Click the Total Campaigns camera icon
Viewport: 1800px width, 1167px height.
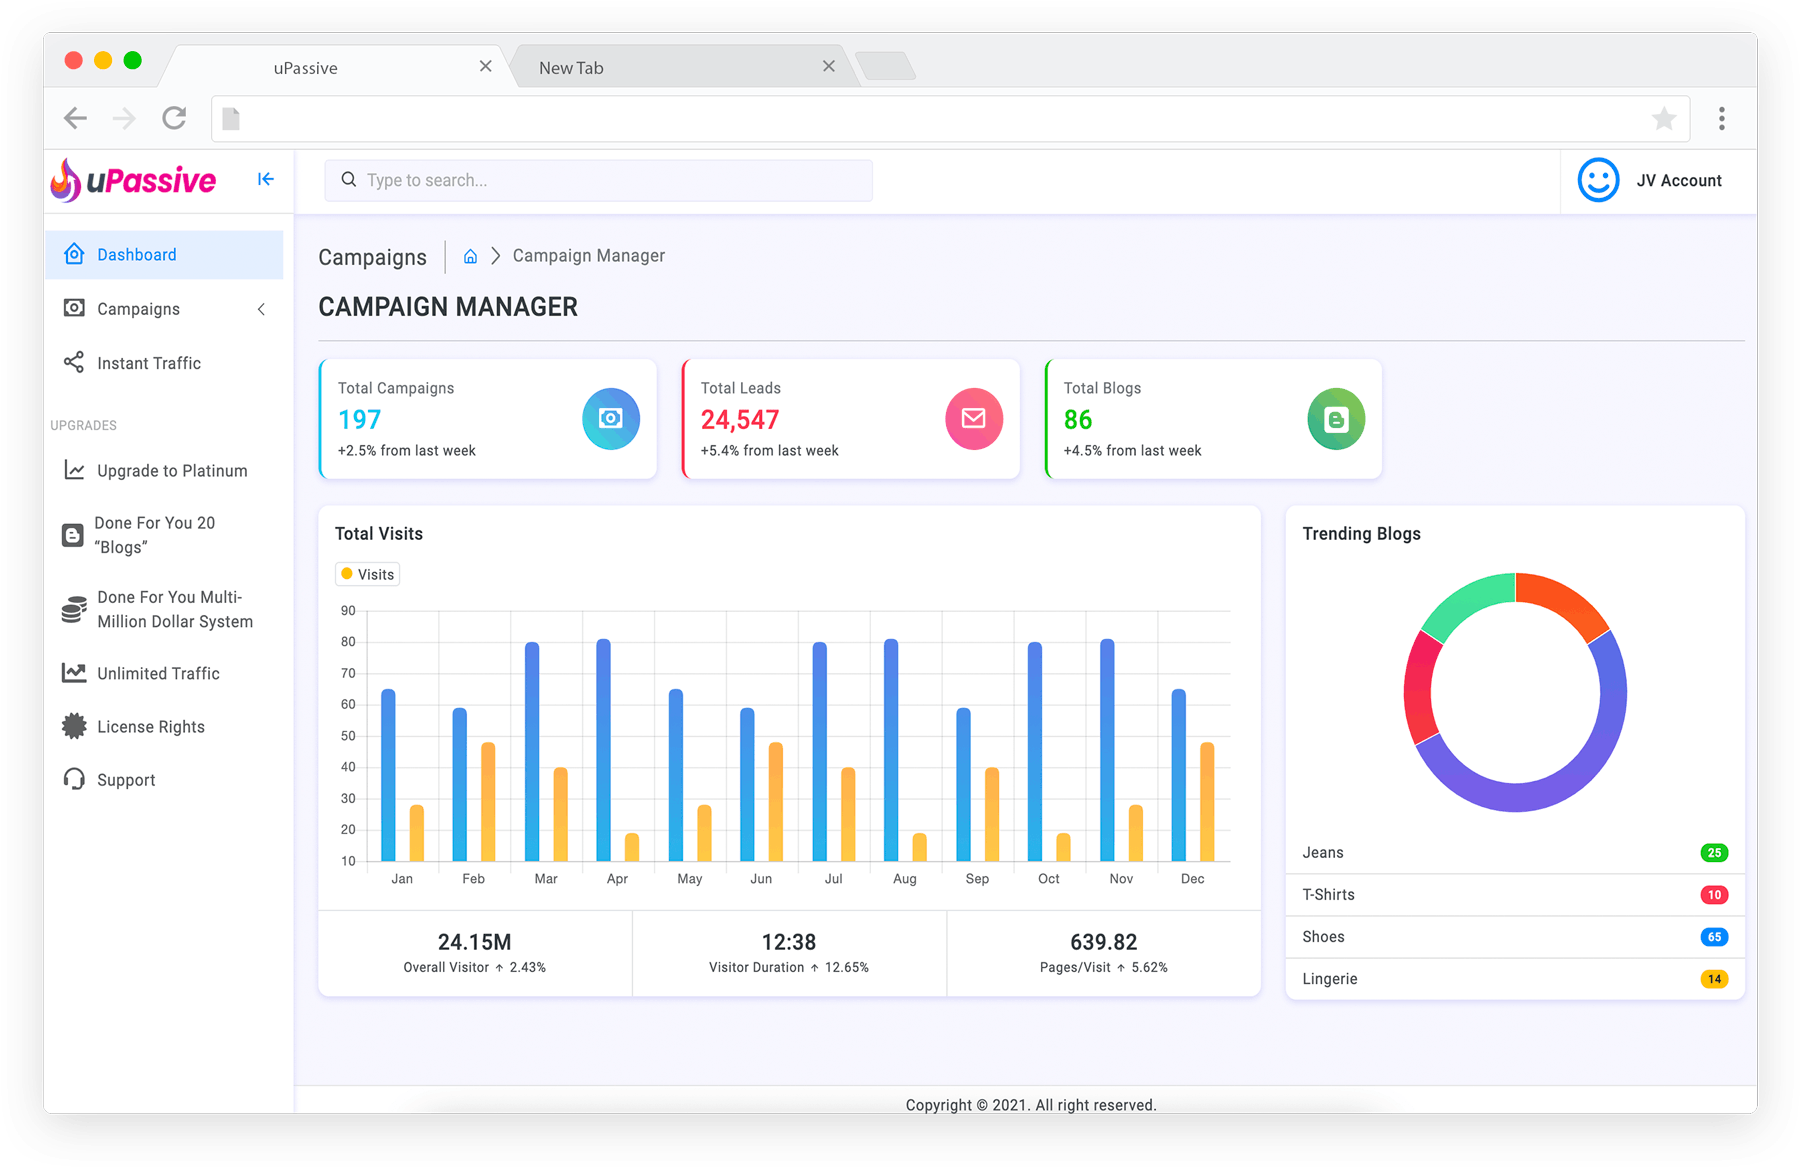coord(610,419)
